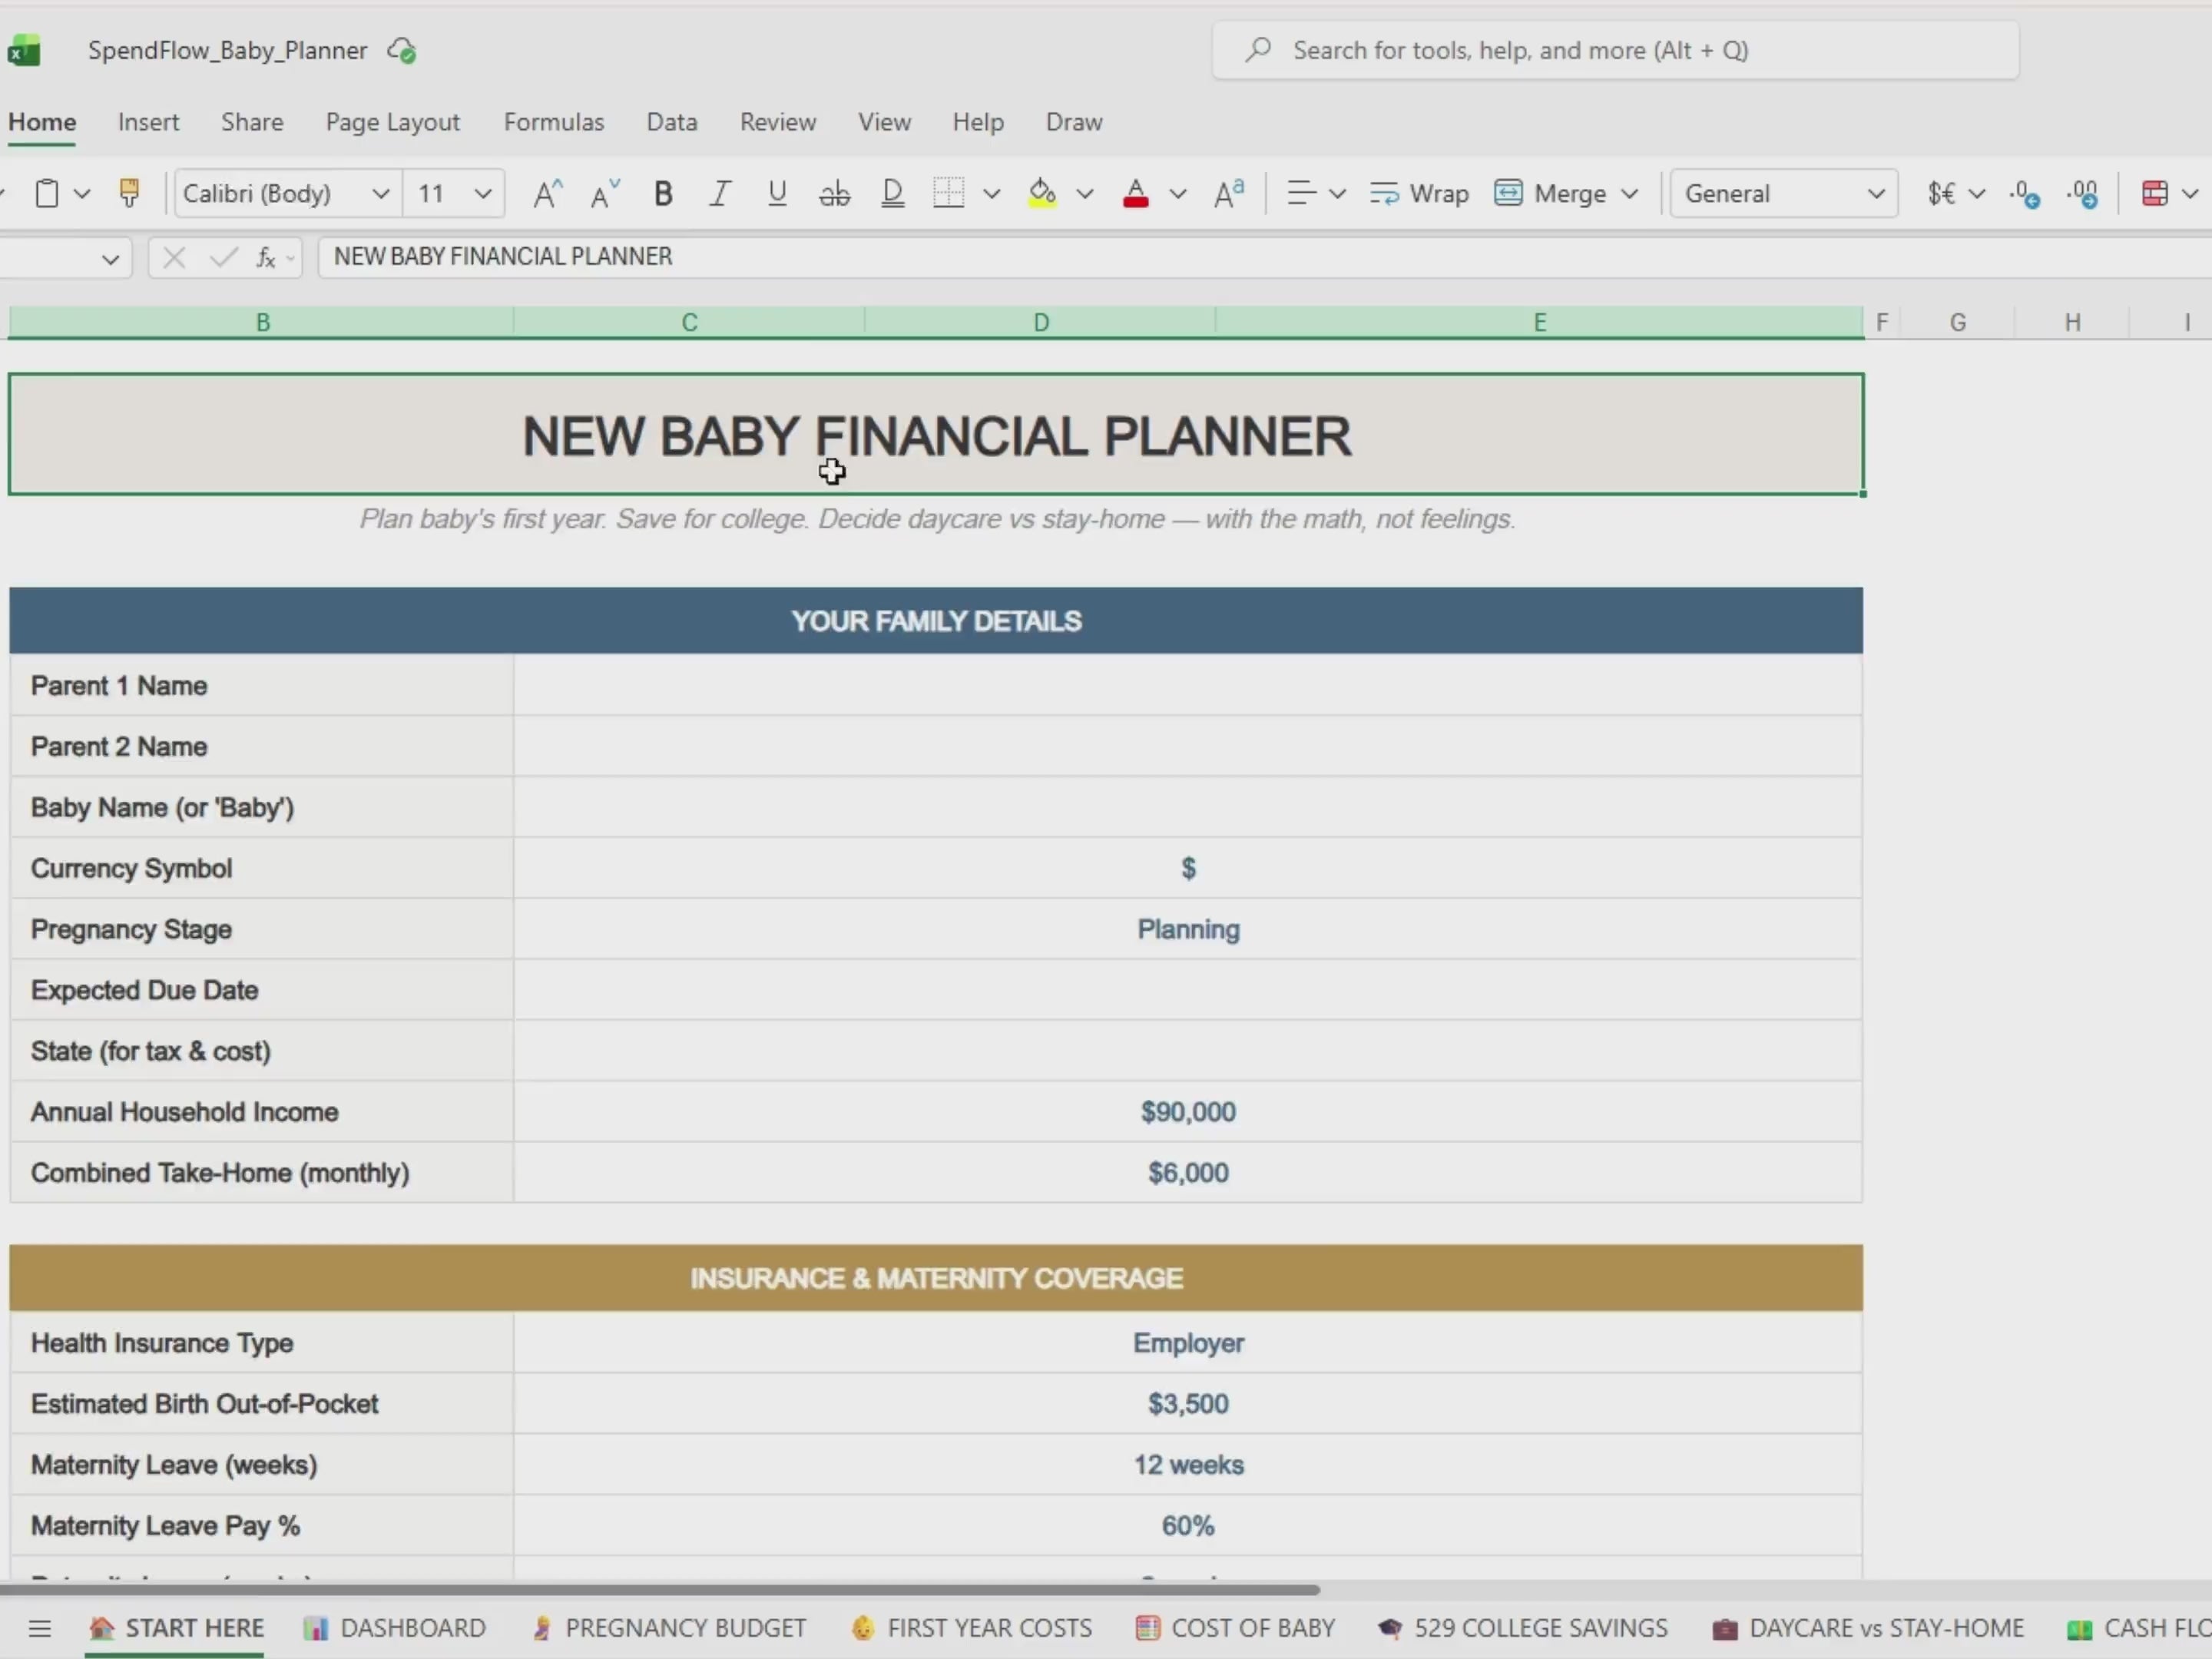This screenshot has width=2212, height=1659.
Task: Cancel formula entry with the X icon
Action: click(x=174, y=257)
